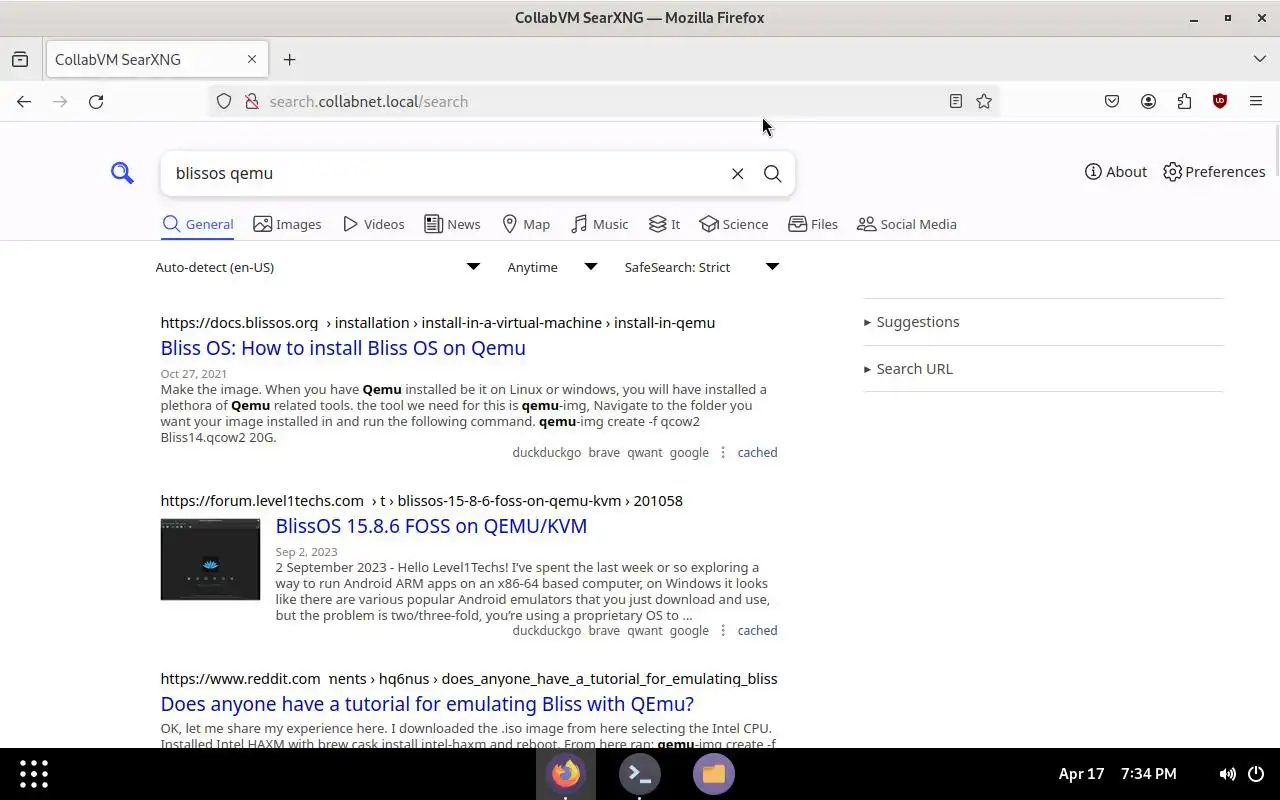Viewport: 1280px width, 800px height.
Task: Click BlissOS forum result thumbnail
Action: [x=210, y=559]
